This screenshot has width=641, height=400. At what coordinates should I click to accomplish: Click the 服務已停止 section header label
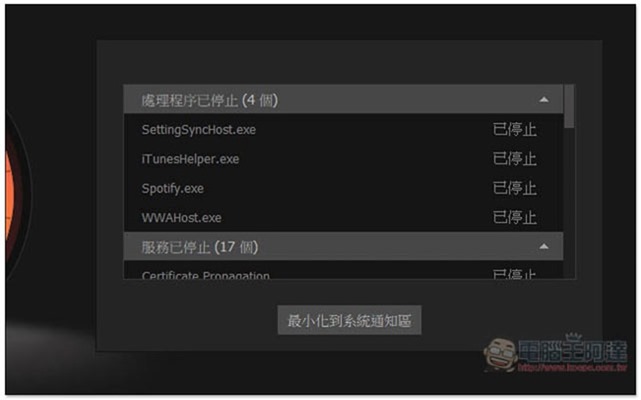pos(199,247)
